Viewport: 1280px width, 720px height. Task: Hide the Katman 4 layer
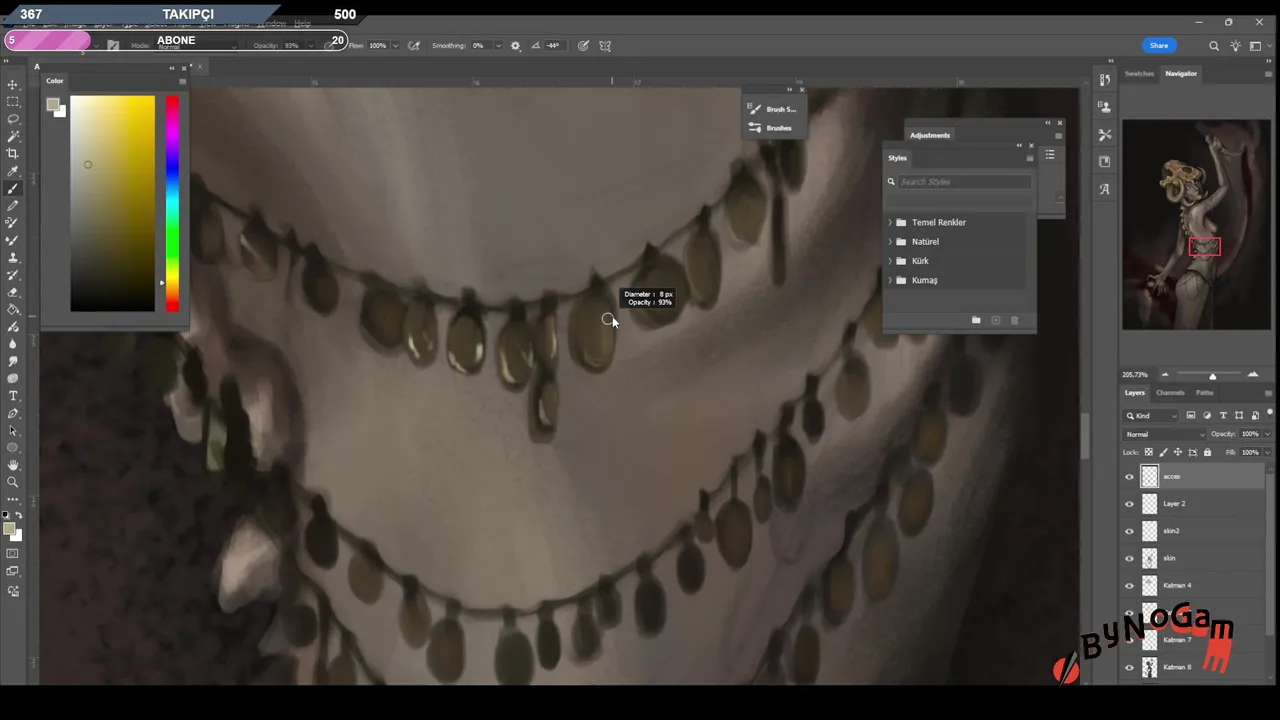click(1130, 586)
